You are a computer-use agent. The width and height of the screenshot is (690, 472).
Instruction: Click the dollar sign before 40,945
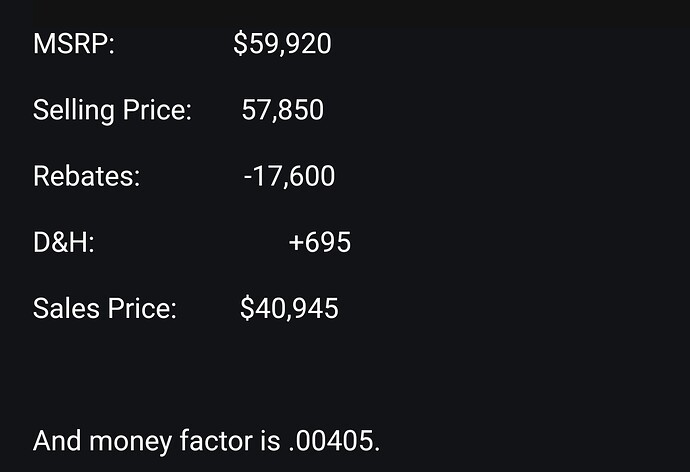247,308
